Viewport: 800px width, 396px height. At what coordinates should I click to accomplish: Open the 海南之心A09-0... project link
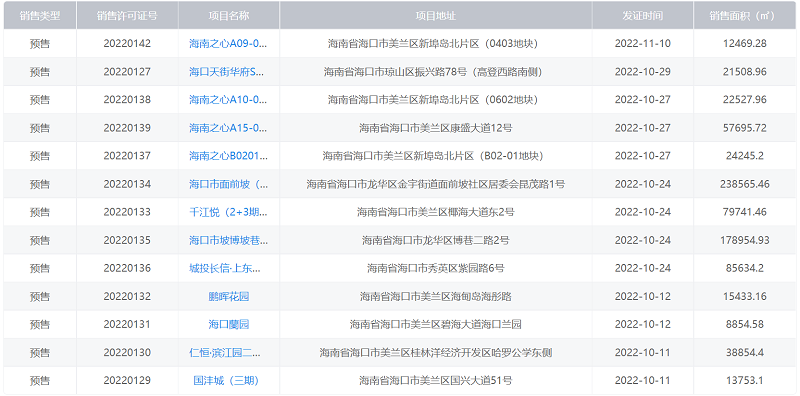click(x=228, y=43)
